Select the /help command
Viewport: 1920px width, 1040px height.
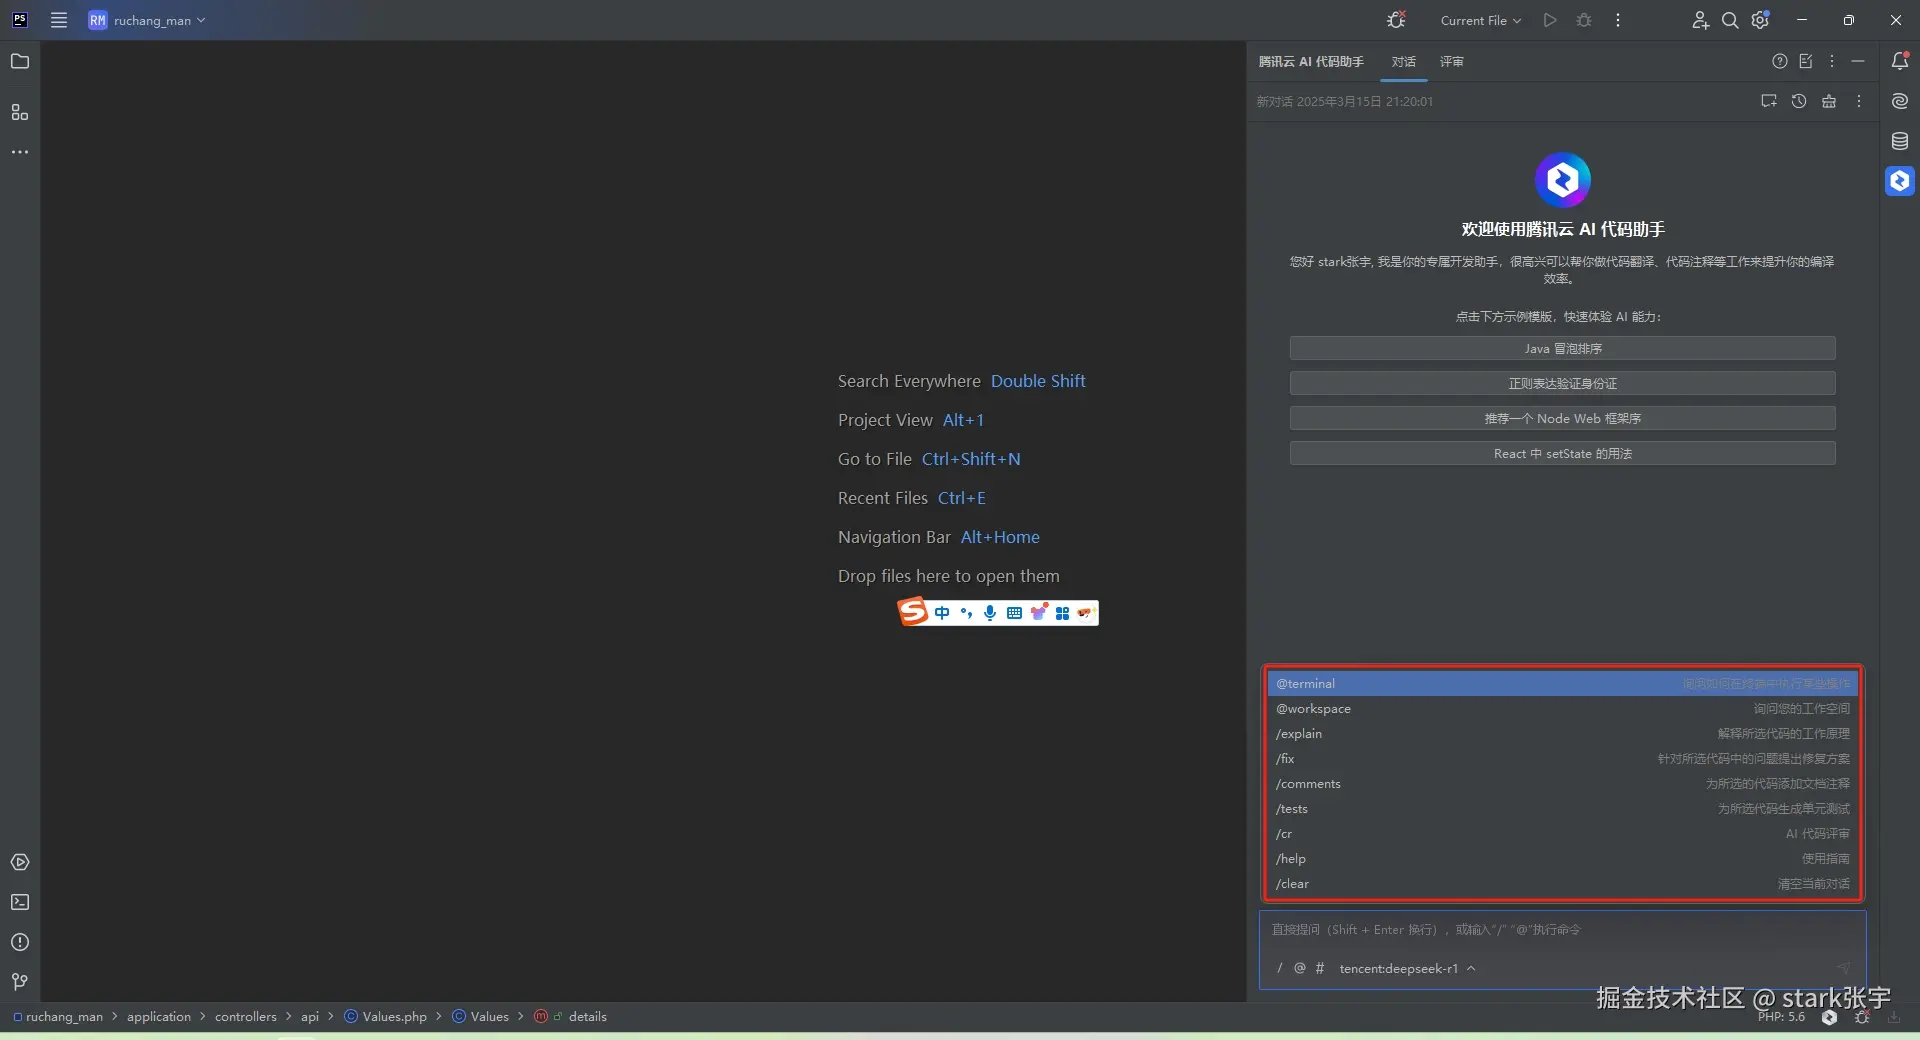coord(1563,859)
